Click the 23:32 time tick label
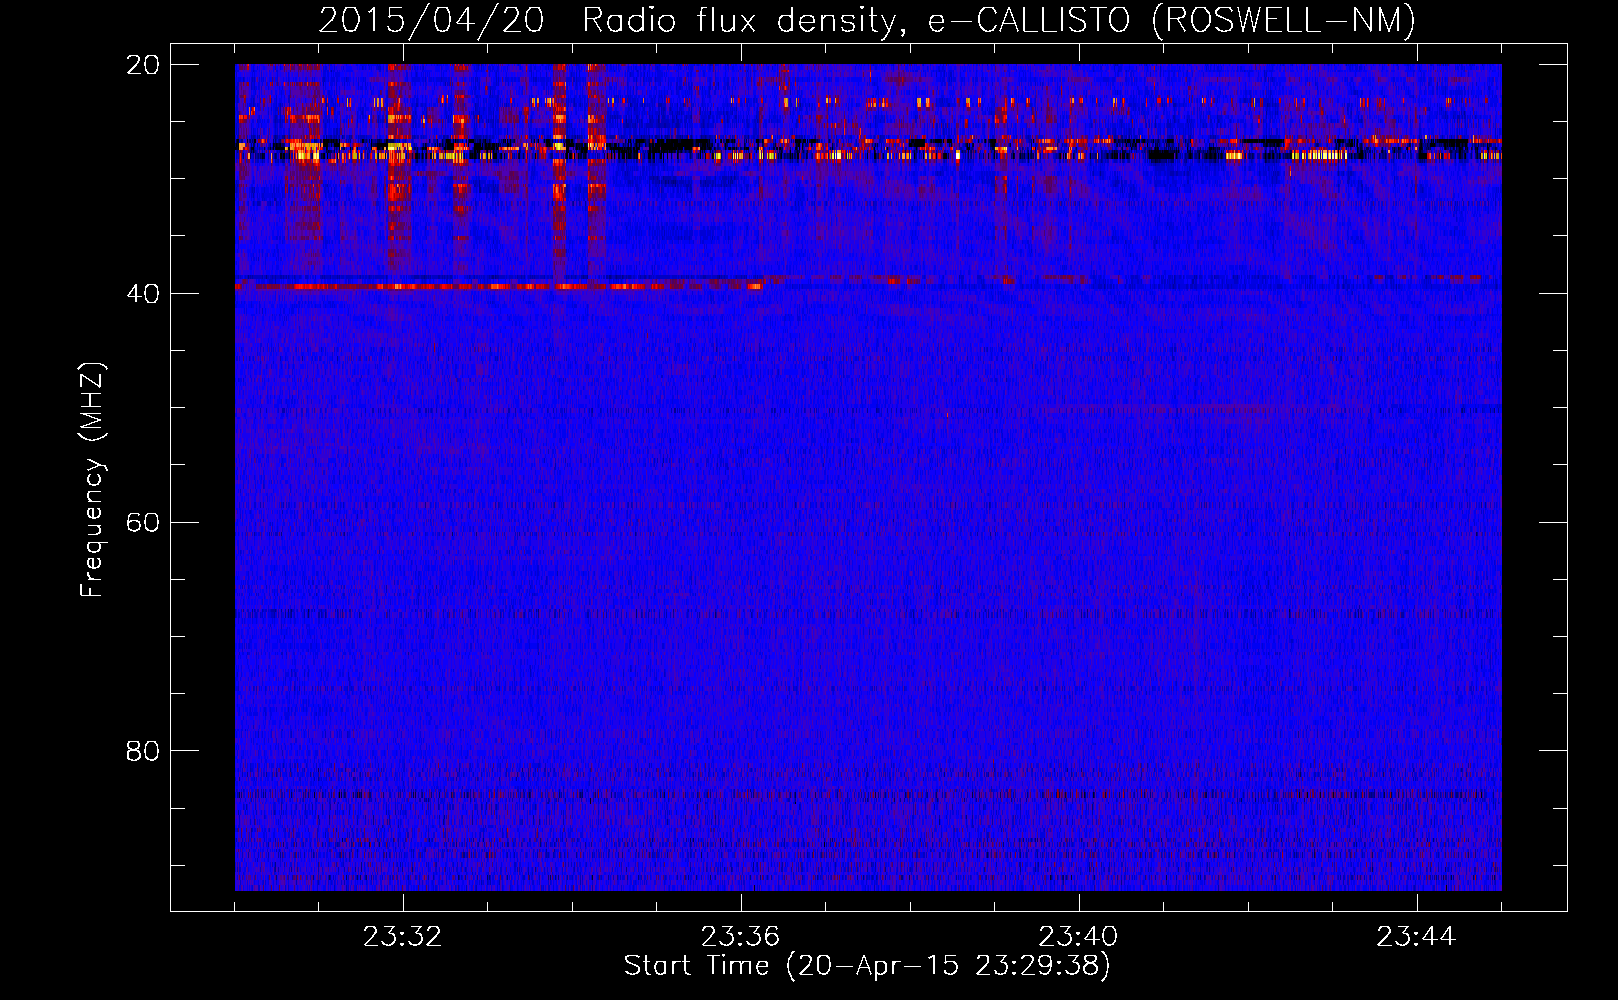1618x1000 pixels. pyautogui.click(x=402, y=937)
